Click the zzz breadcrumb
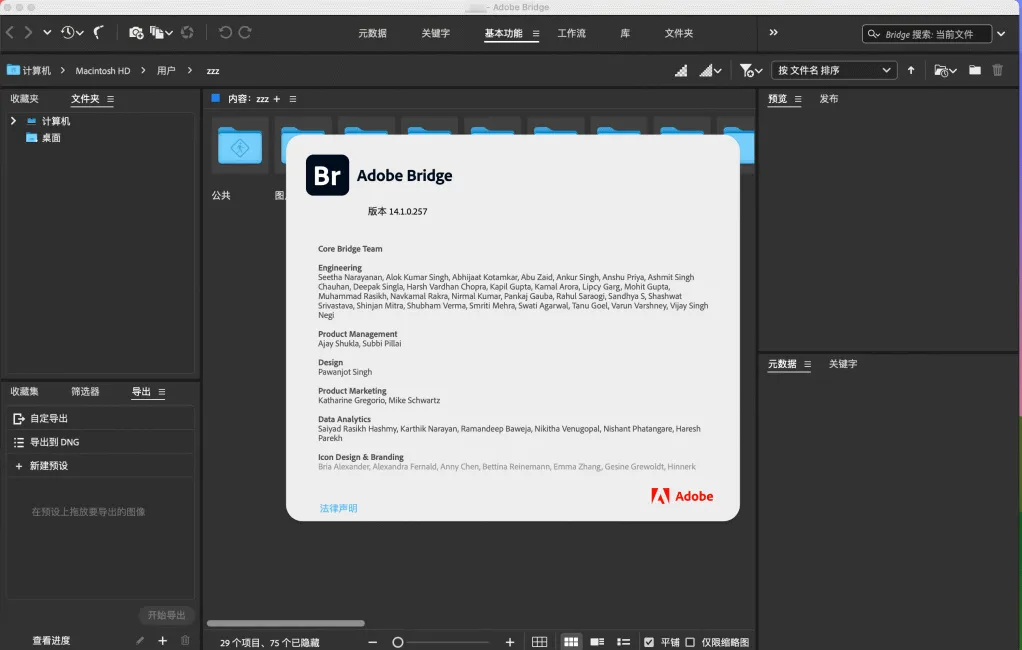 click(x=213, y=70)
